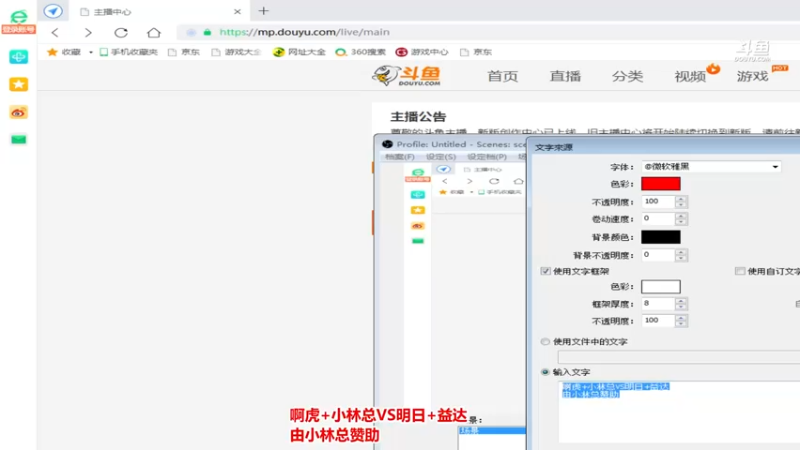Decrease the 背景不透明度 value
800x450 pixels.
coord(681,258)
